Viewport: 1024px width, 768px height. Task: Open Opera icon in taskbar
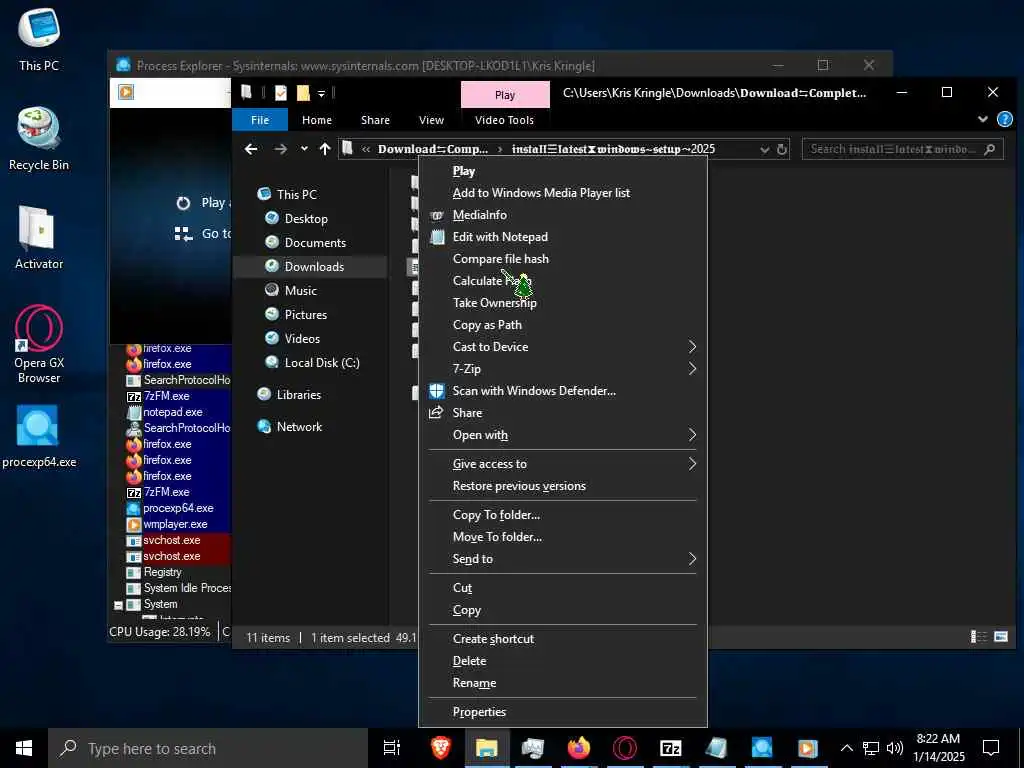pyautogui.click(x=624, y=748)
